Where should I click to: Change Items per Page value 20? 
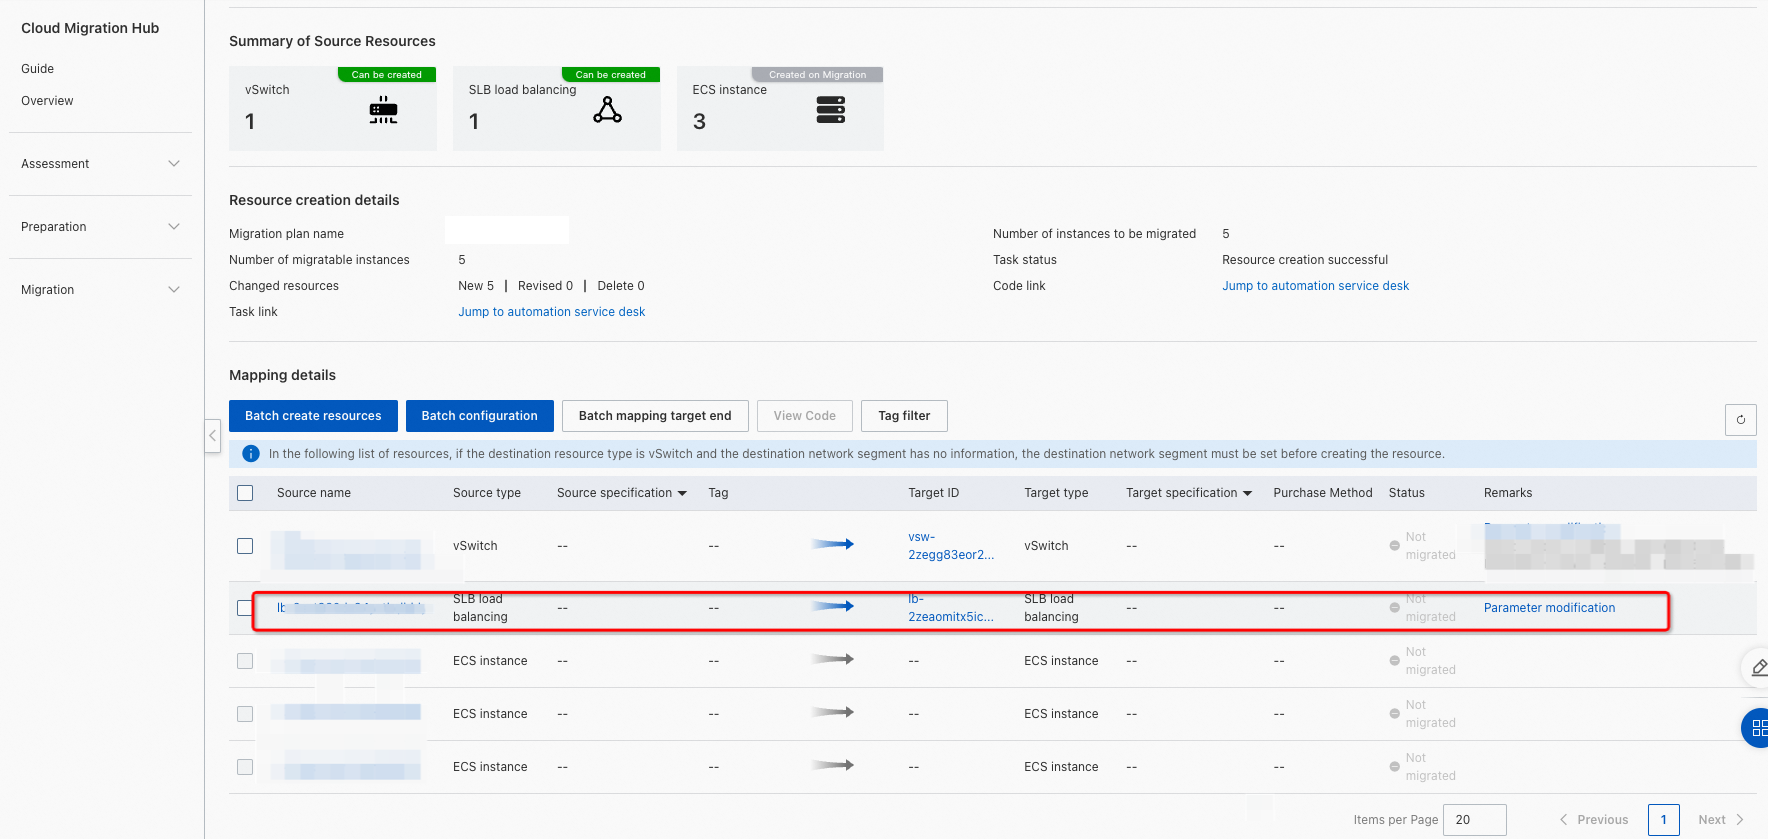(1474, 820)
